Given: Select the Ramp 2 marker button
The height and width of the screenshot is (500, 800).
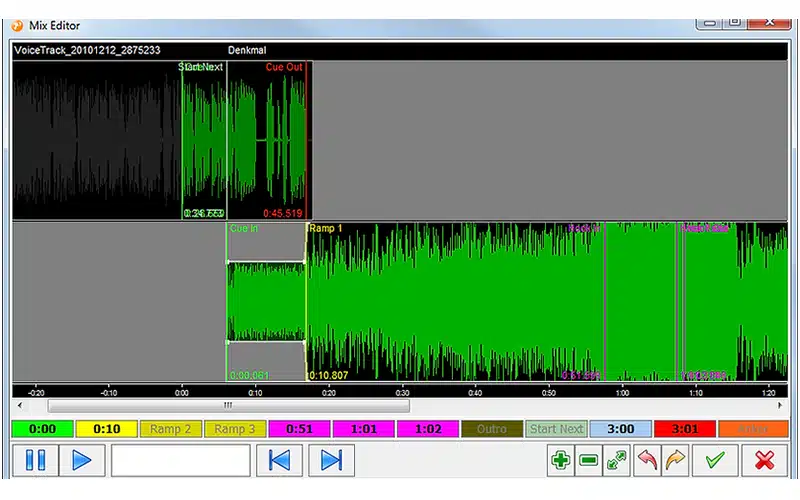Looking at the screenshot, I should 171,429.
